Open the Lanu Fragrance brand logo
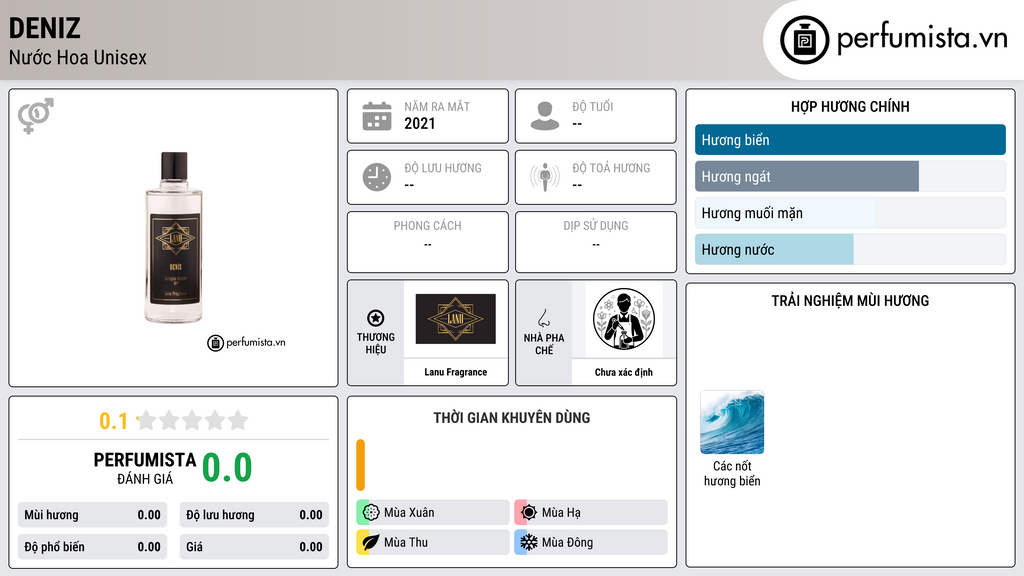Screen dimensions: 1024x576 pos(456,319)
